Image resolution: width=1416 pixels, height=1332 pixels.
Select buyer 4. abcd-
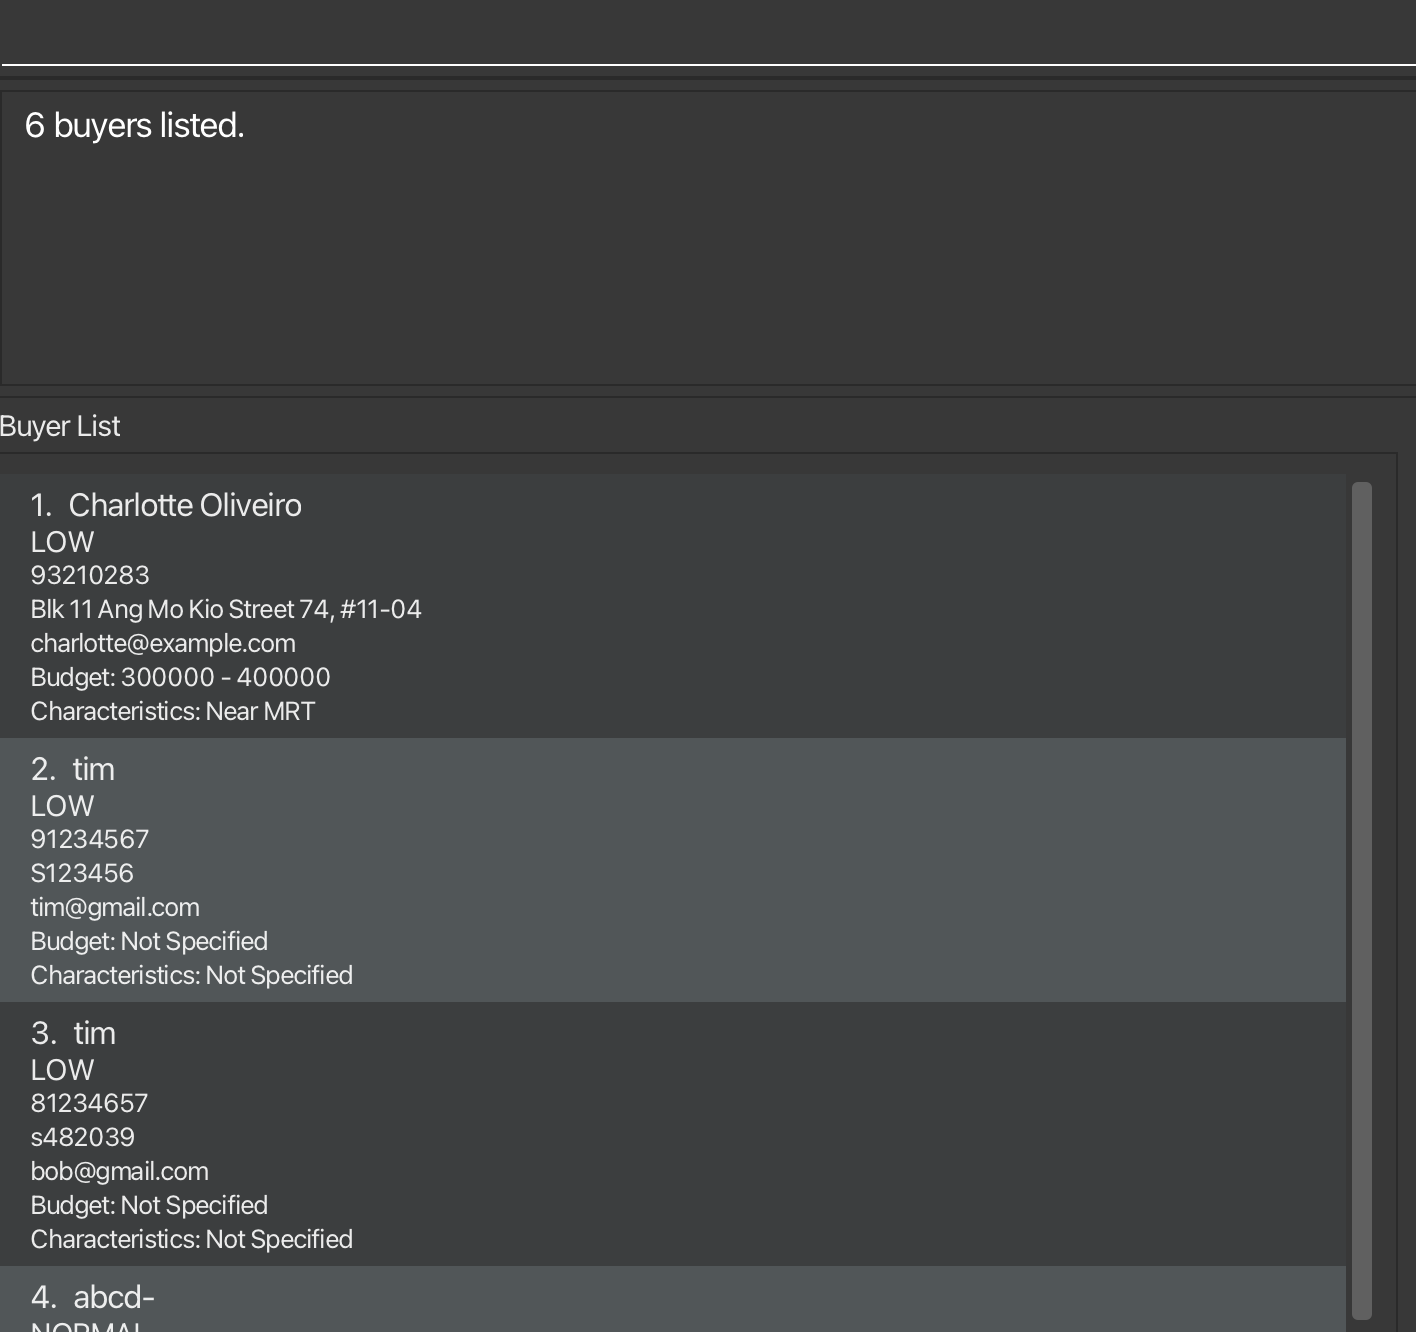pos(673,1299)
